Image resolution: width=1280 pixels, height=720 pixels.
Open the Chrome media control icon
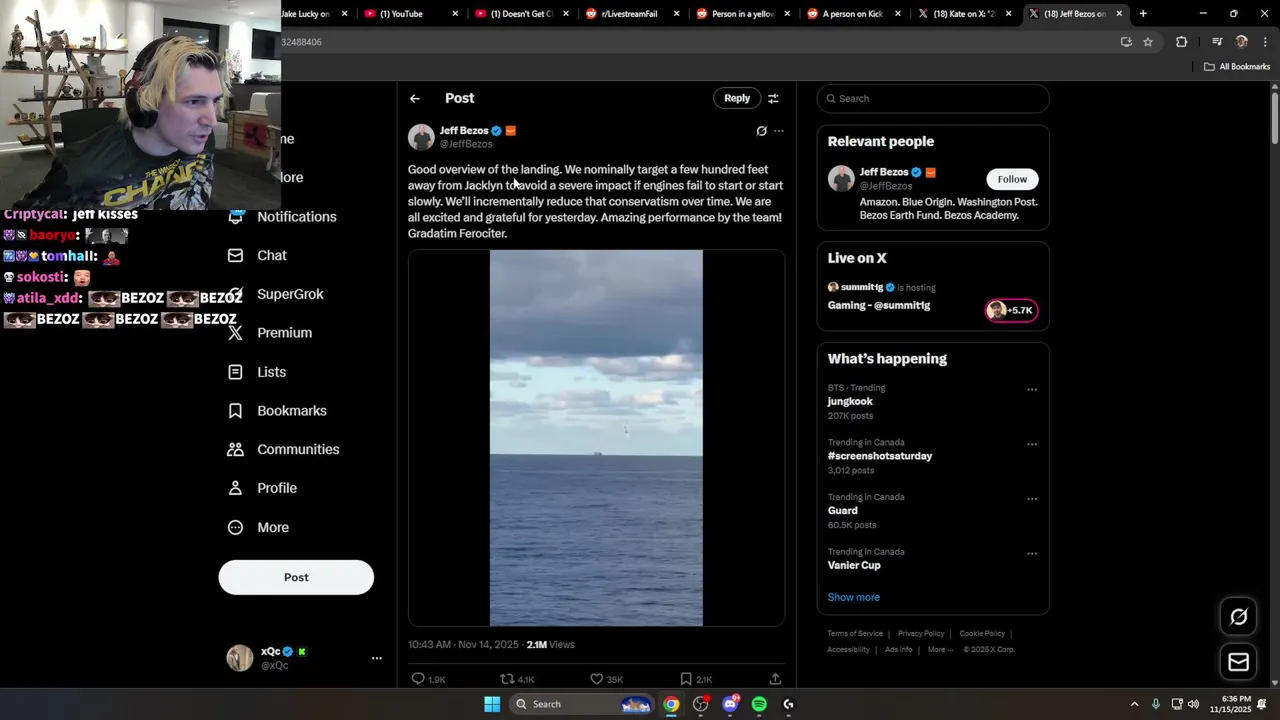(x=1217, y=42)
